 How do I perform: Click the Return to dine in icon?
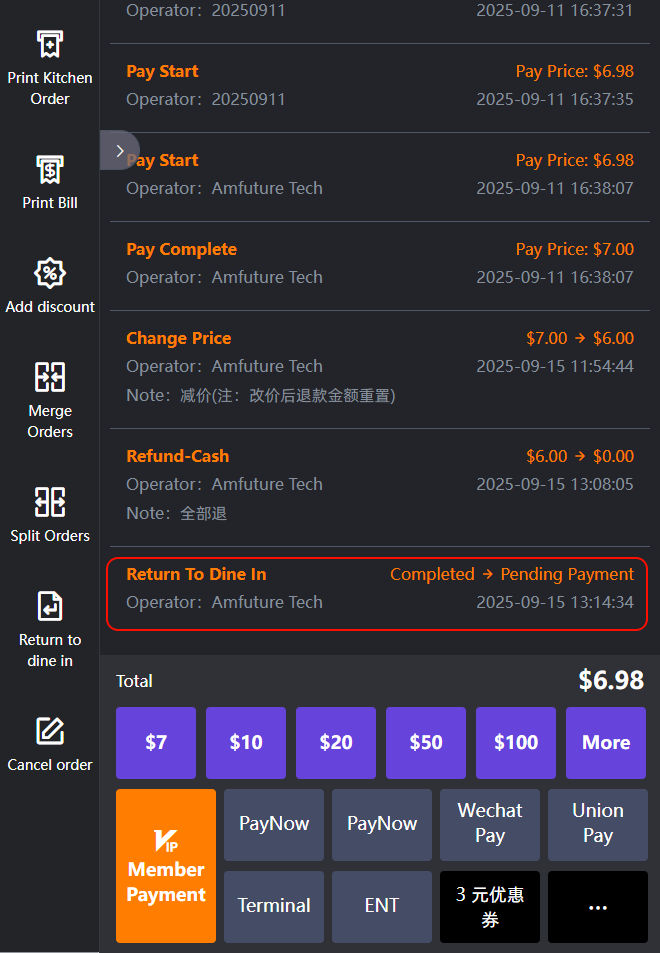(50, 606)
